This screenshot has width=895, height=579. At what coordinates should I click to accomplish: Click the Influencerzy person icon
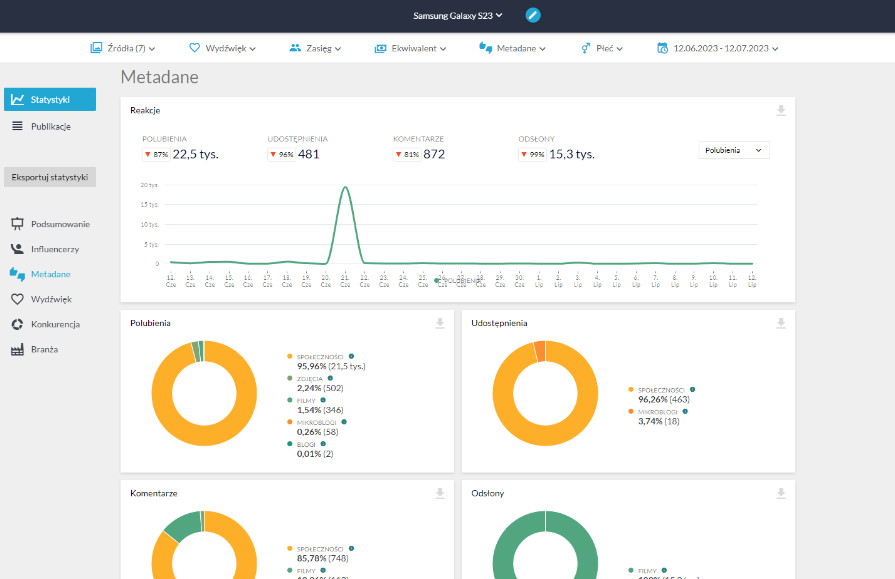pos(18,249)
